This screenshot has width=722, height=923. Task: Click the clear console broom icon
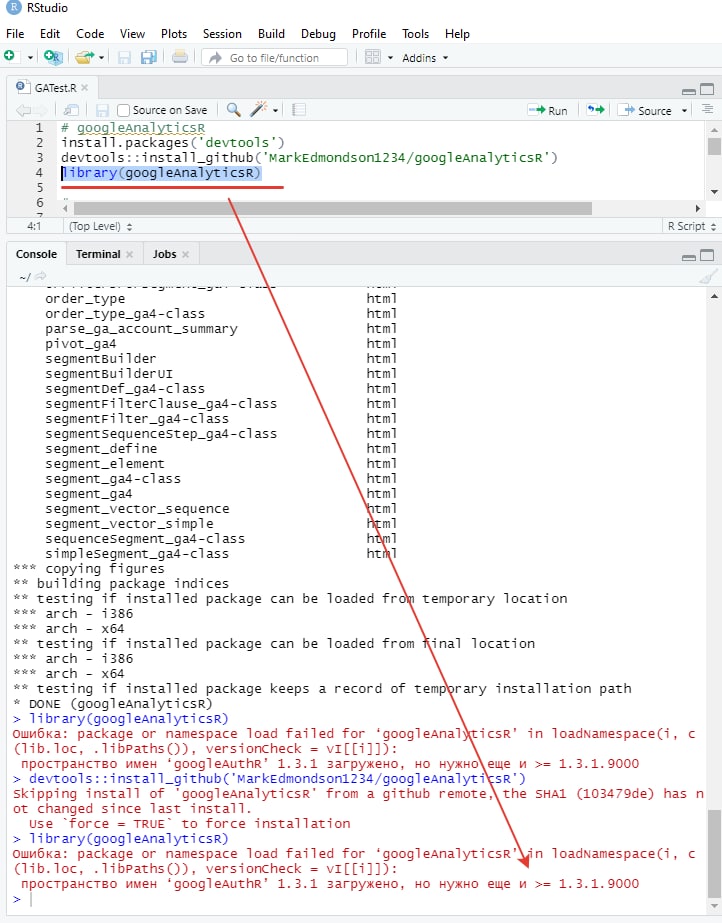[x=708, y=277]
